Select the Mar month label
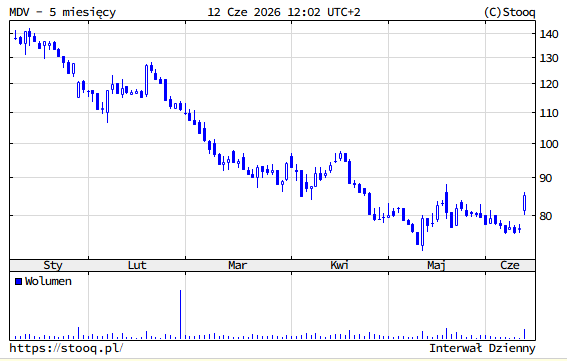 point(238,265)
